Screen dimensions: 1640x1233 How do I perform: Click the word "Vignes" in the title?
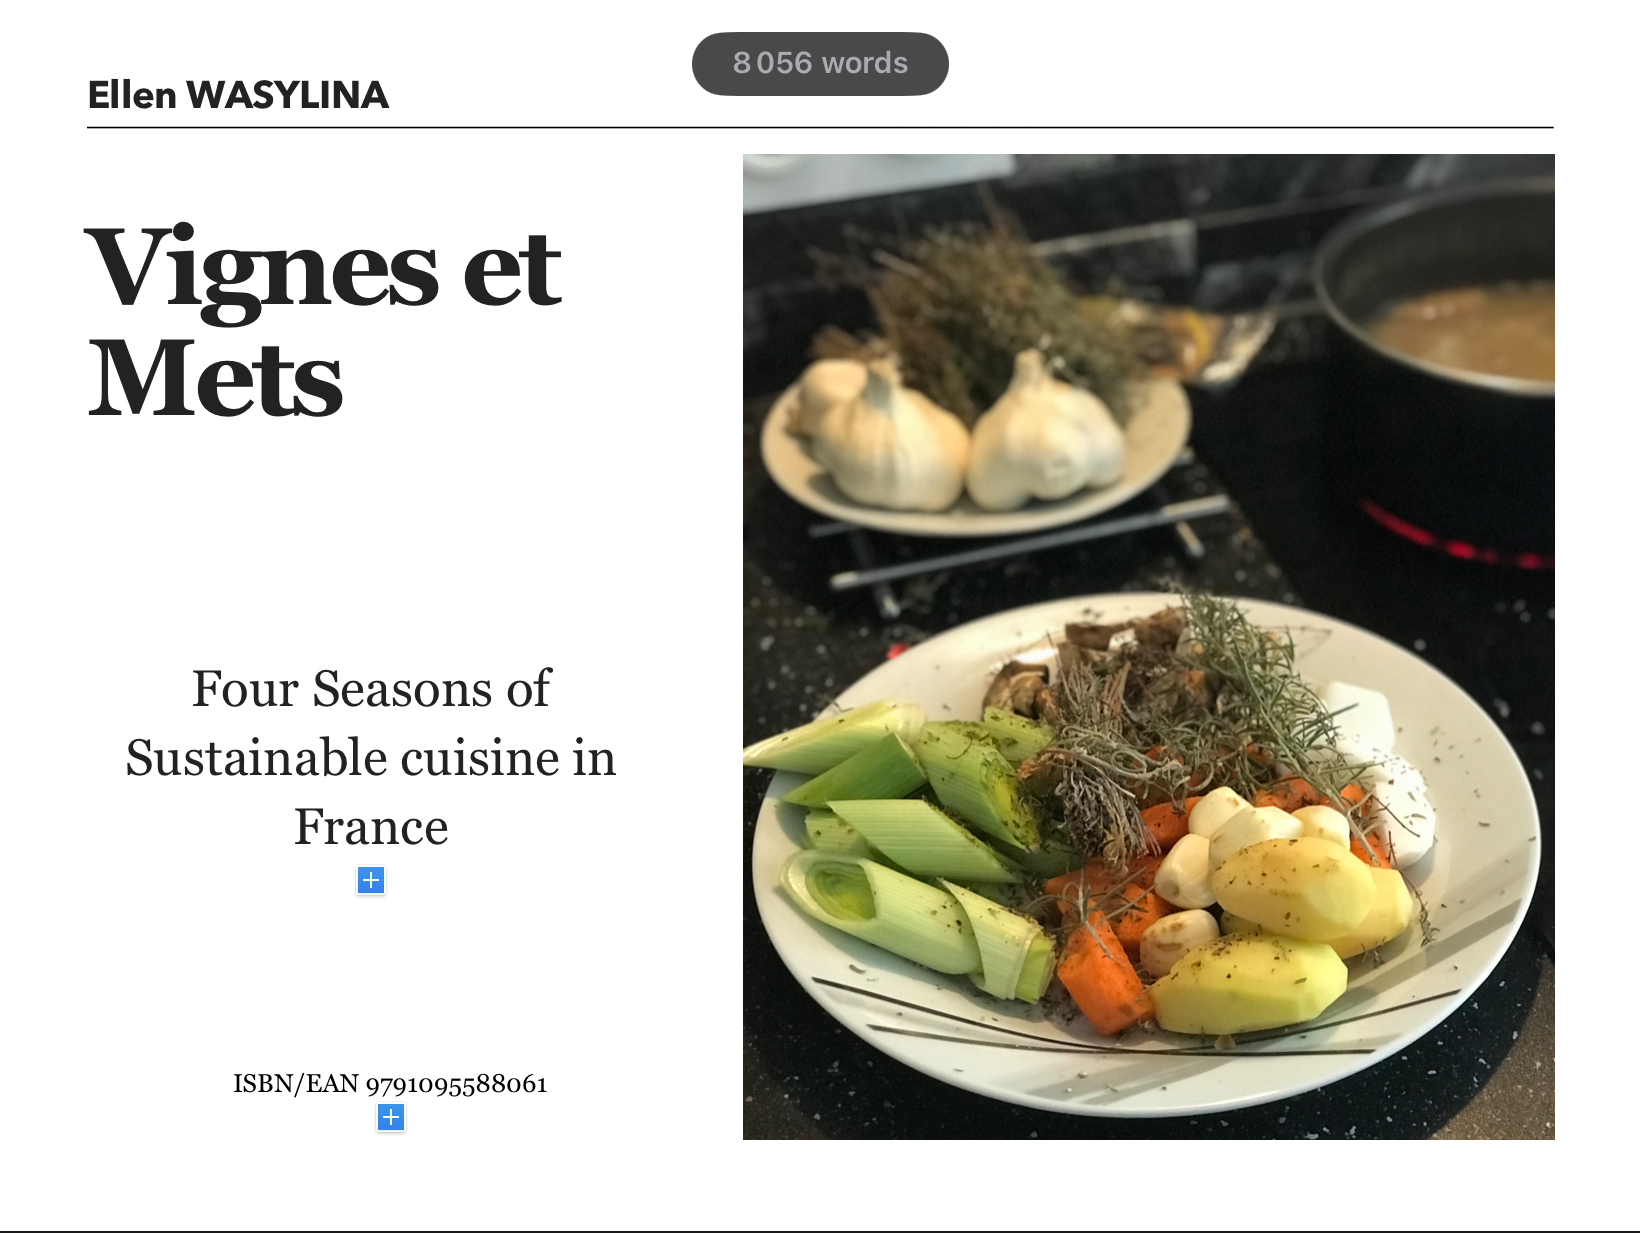(x=262, y=267)
